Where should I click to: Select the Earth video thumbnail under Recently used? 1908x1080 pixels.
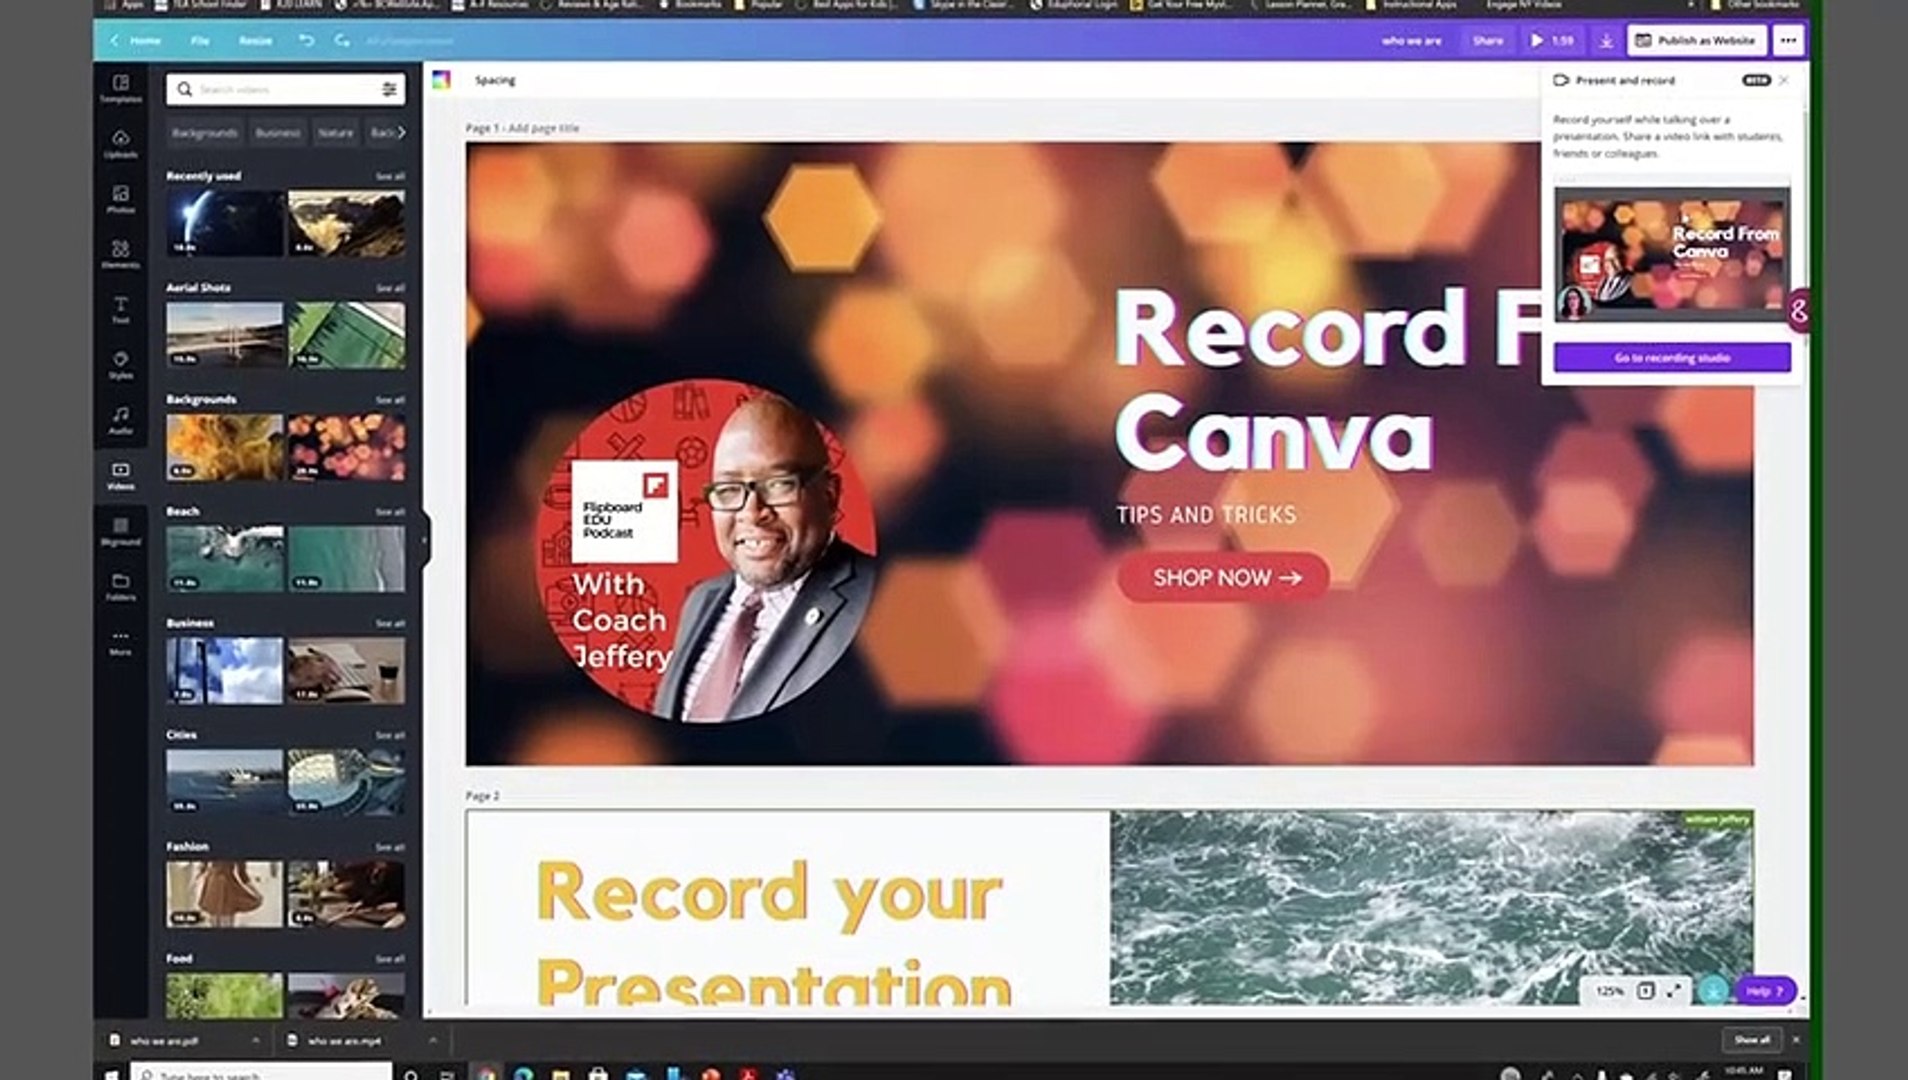pyautogui.click(x=222, y=222)
